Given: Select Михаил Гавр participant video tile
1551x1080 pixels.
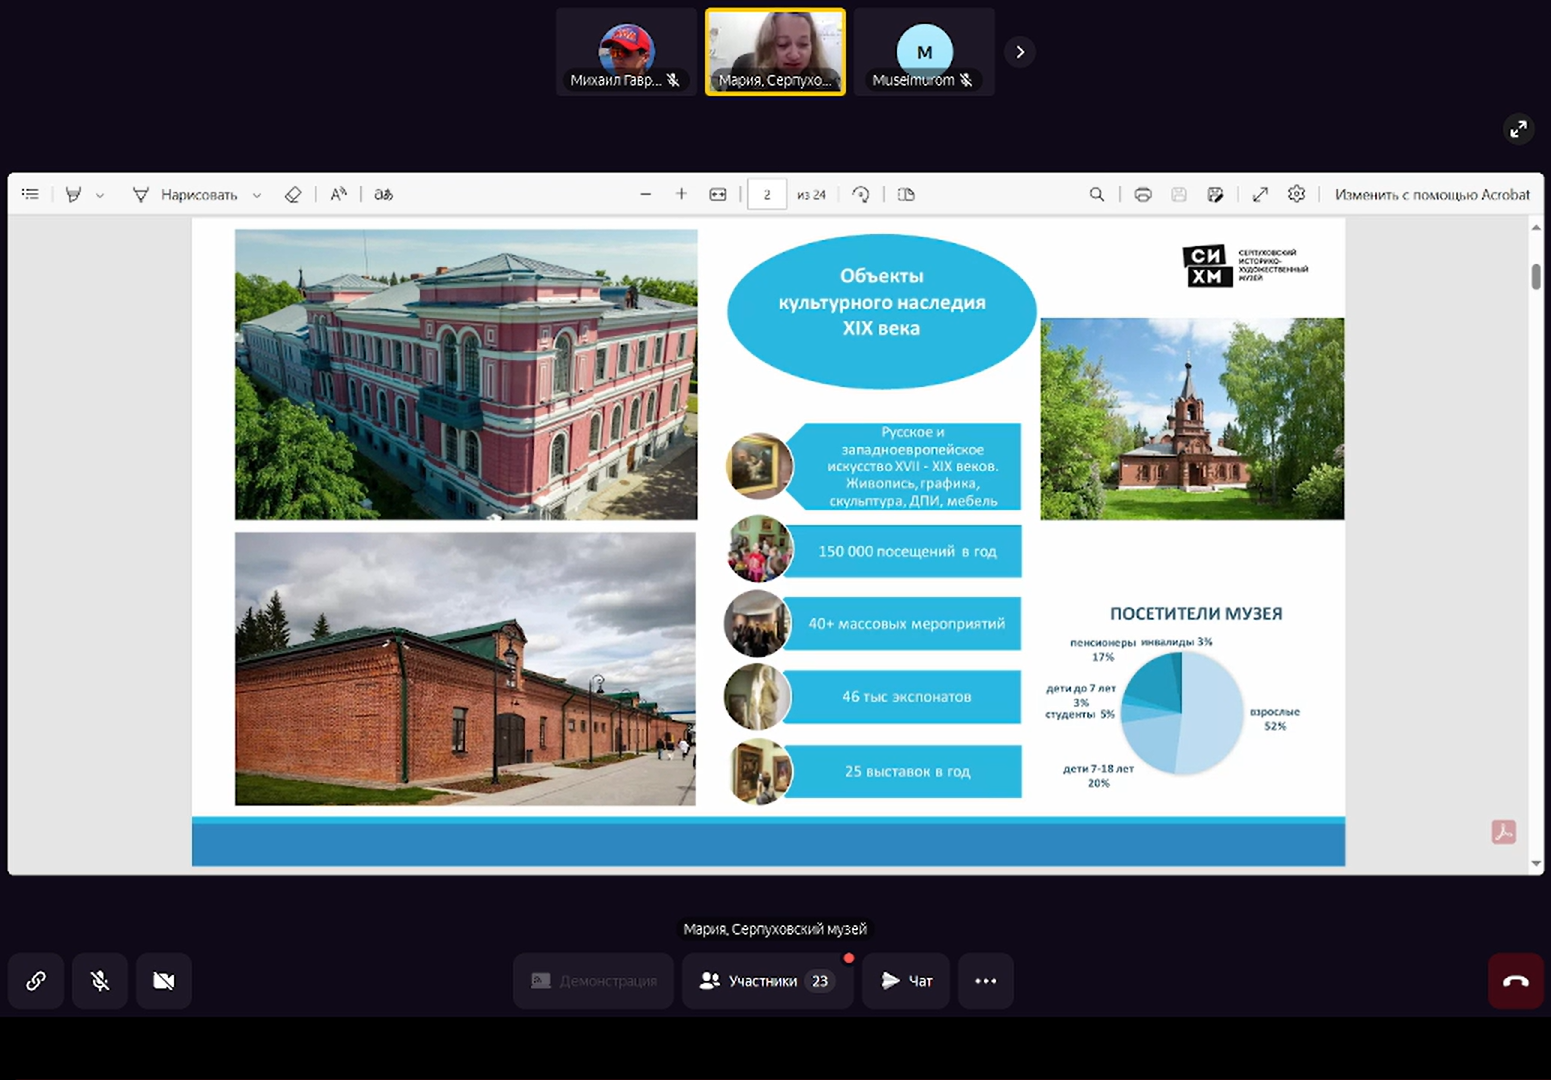Looking at the screenshot, I should (x=626, y=52).
